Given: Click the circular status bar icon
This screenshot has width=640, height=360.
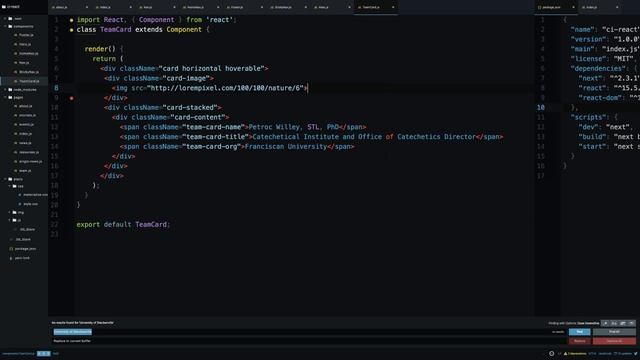Looking at the screenshot, I should [551, 353].
